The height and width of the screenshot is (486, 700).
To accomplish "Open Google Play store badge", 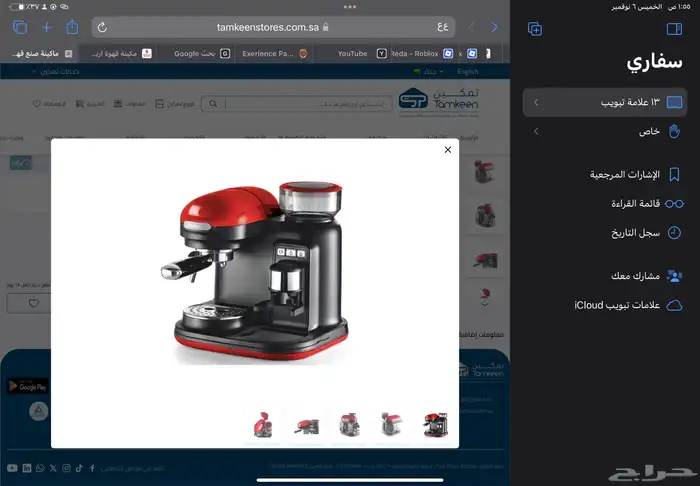I will coord(27,386).
